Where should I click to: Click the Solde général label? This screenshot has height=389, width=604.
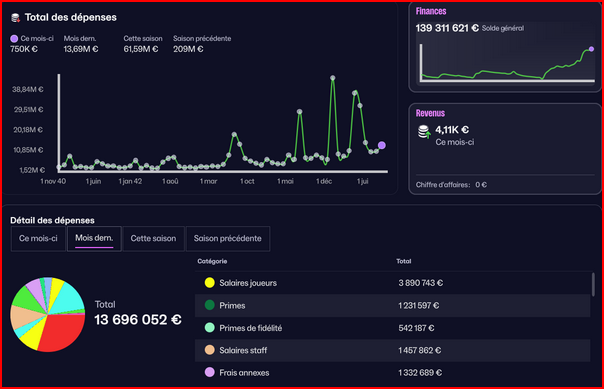[x=503, y=28]
